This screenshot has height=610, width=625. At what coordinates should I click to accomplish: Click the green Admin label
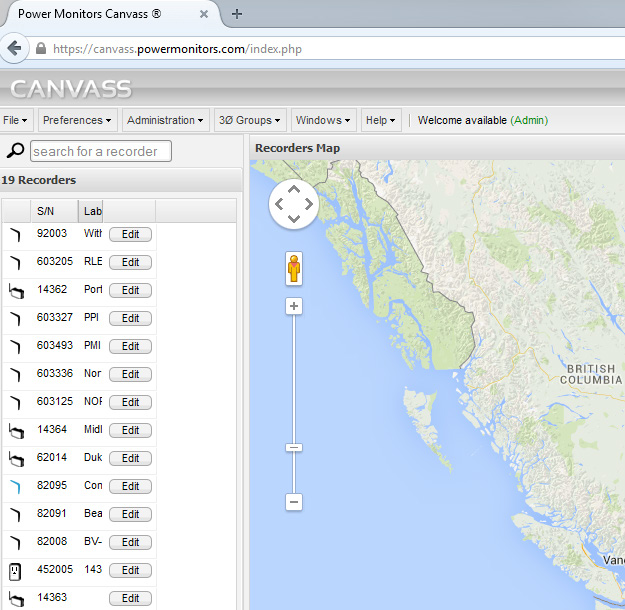pyautogui.click(x=529, y=120)
